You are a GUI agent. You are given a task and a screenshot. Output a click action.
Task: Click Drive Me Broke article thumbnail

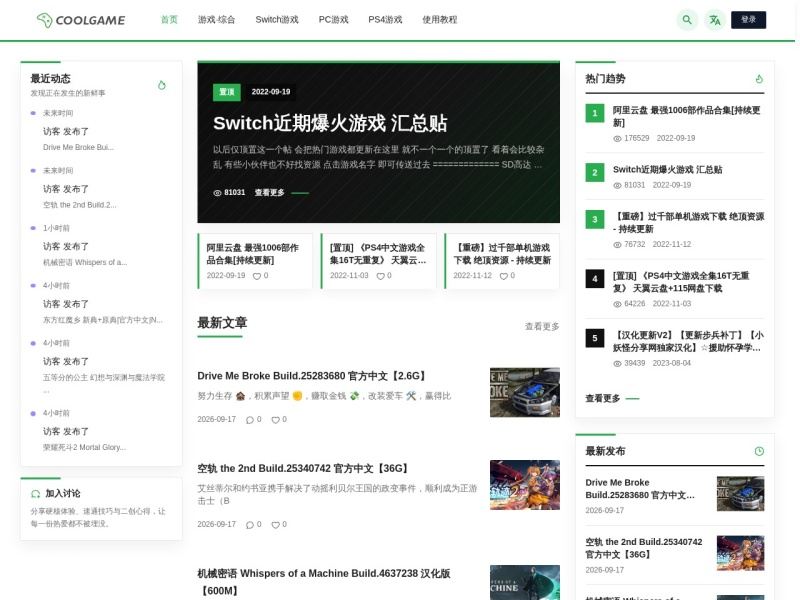click(524, 392)
